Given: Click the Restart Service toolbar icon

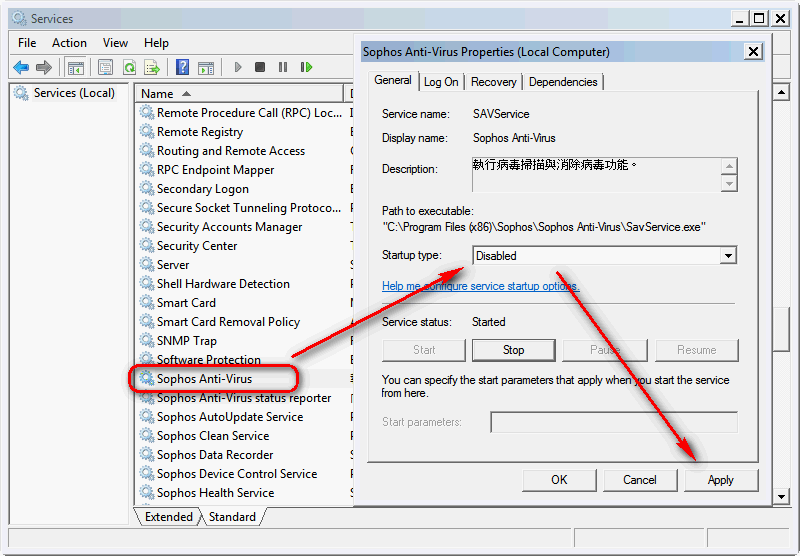Looking at the screenshot, I should 306,67.
